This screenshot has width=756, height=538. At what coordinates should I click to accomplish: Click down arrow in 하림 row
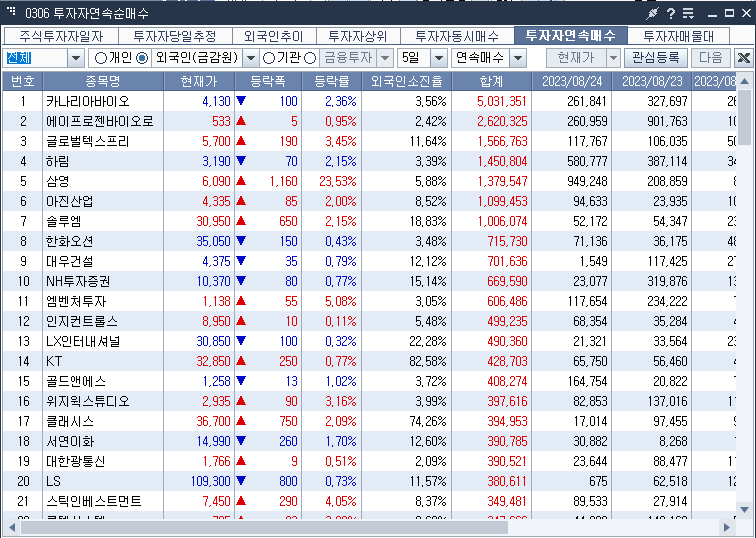click(241, 161)
